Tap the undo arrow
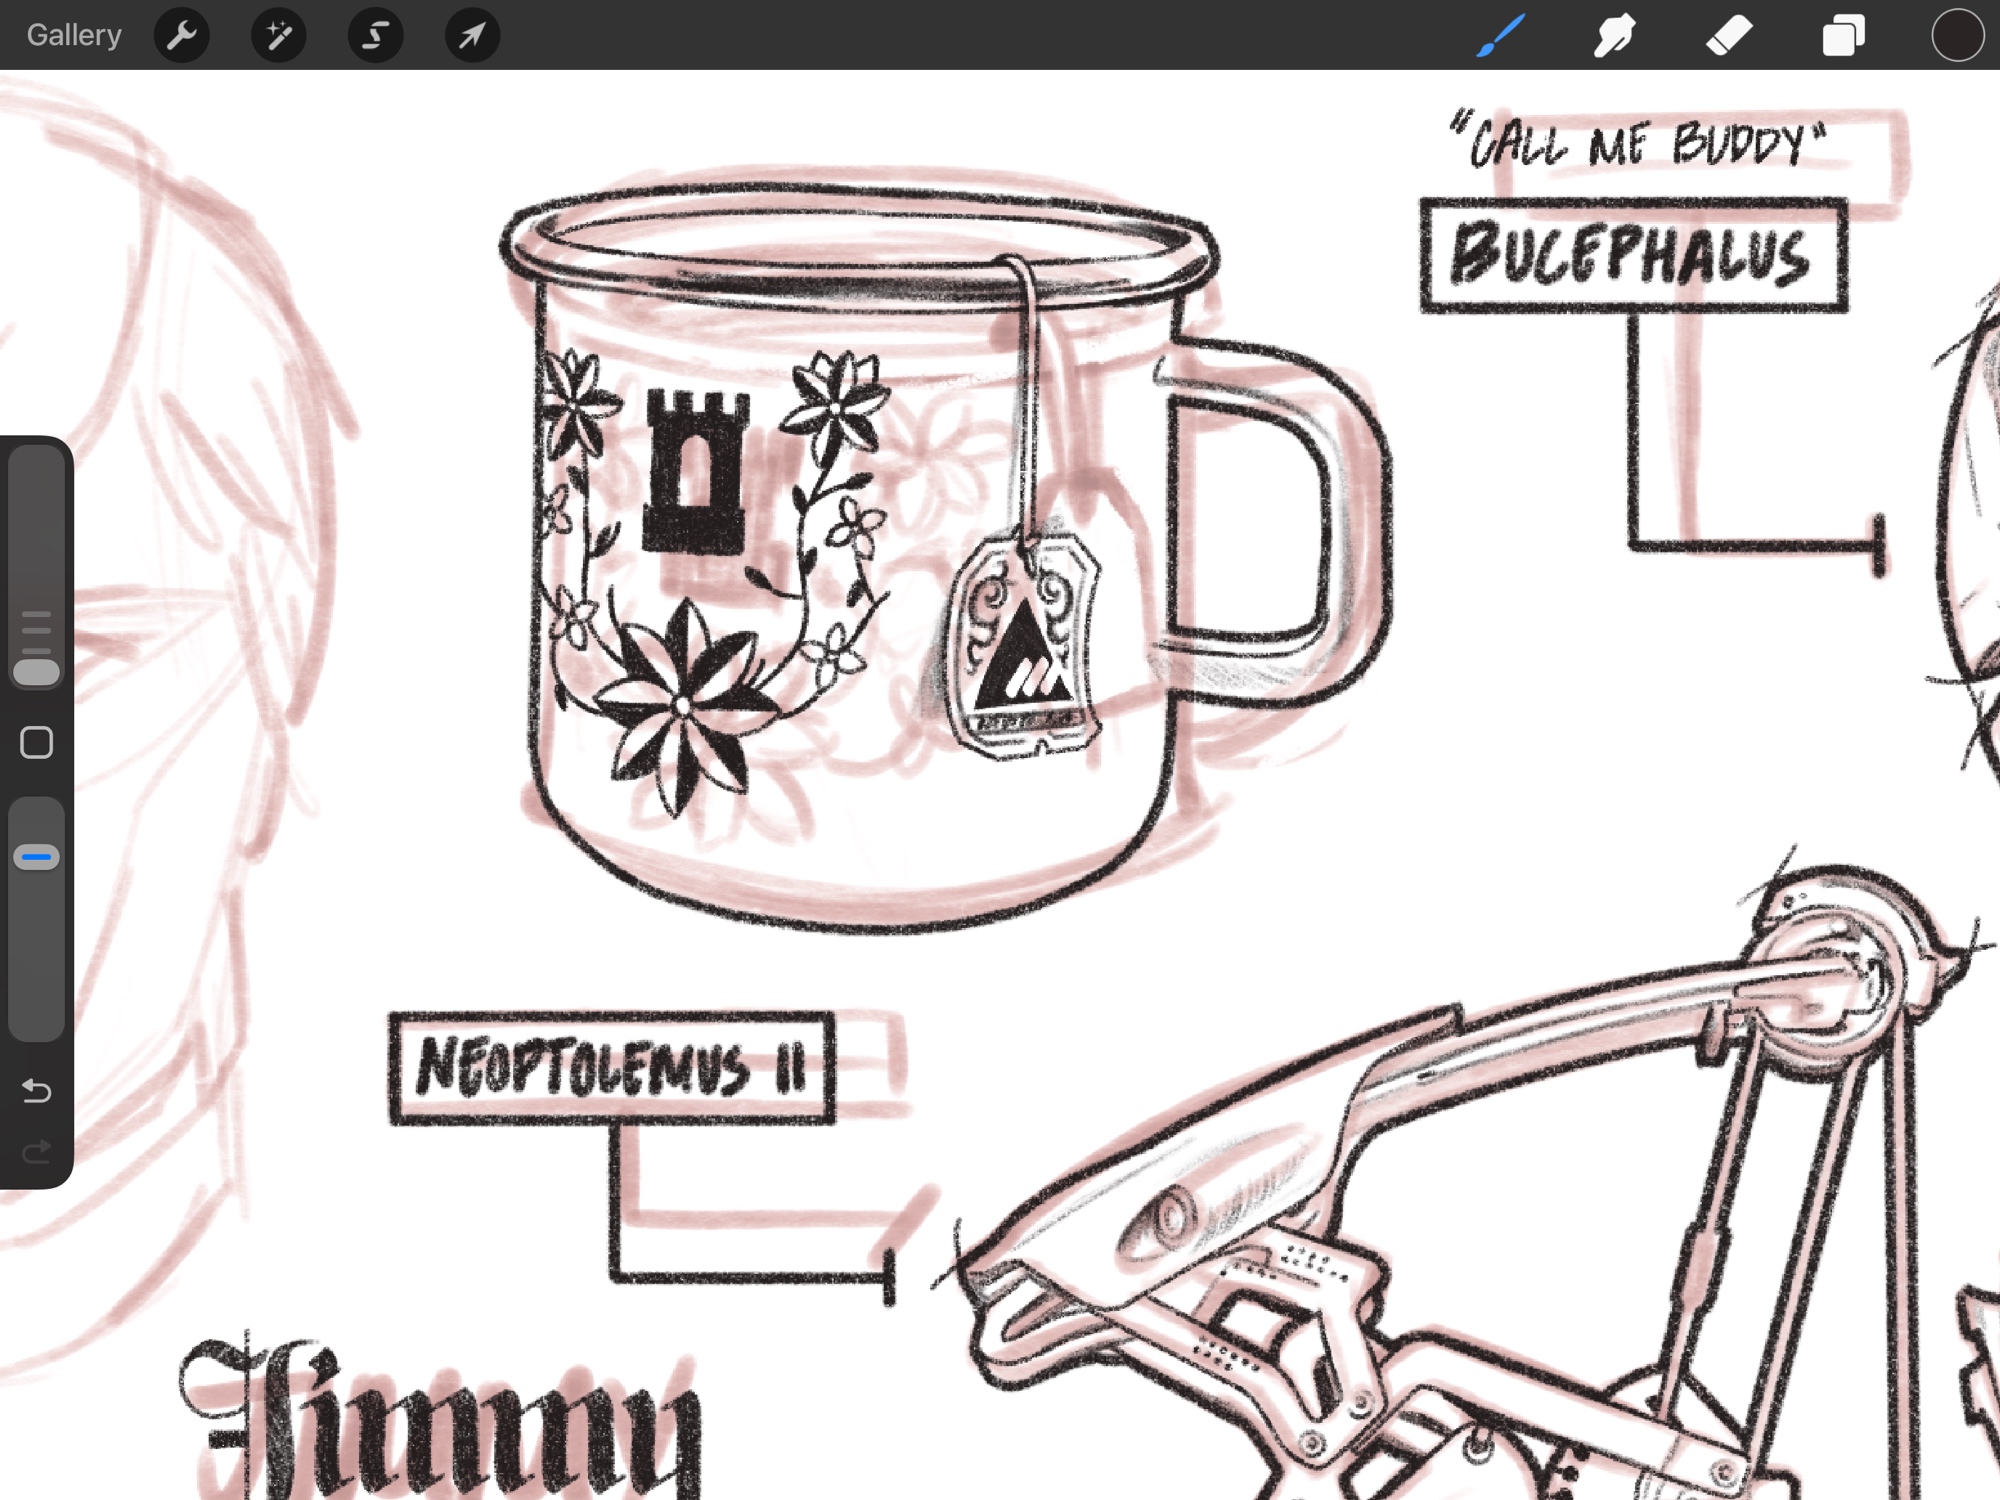2000x1500 pixels. click(x=37, y=1090)
